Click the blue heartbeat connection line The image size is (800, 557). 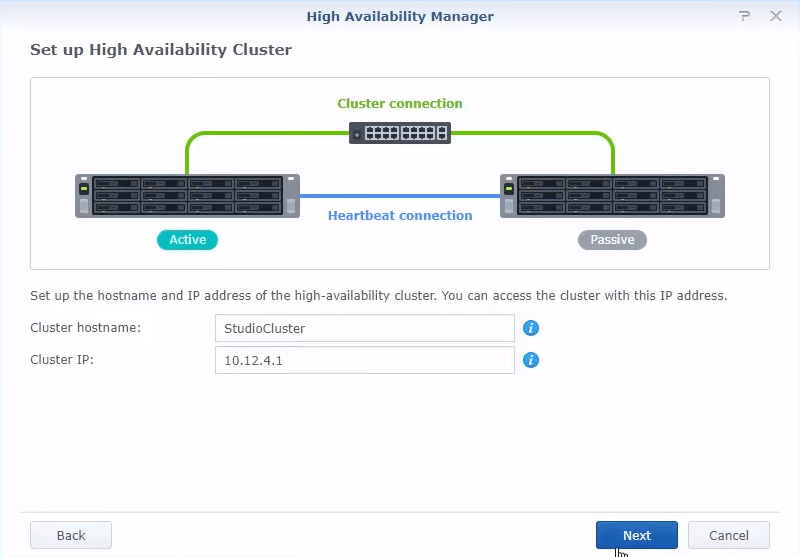400,196
